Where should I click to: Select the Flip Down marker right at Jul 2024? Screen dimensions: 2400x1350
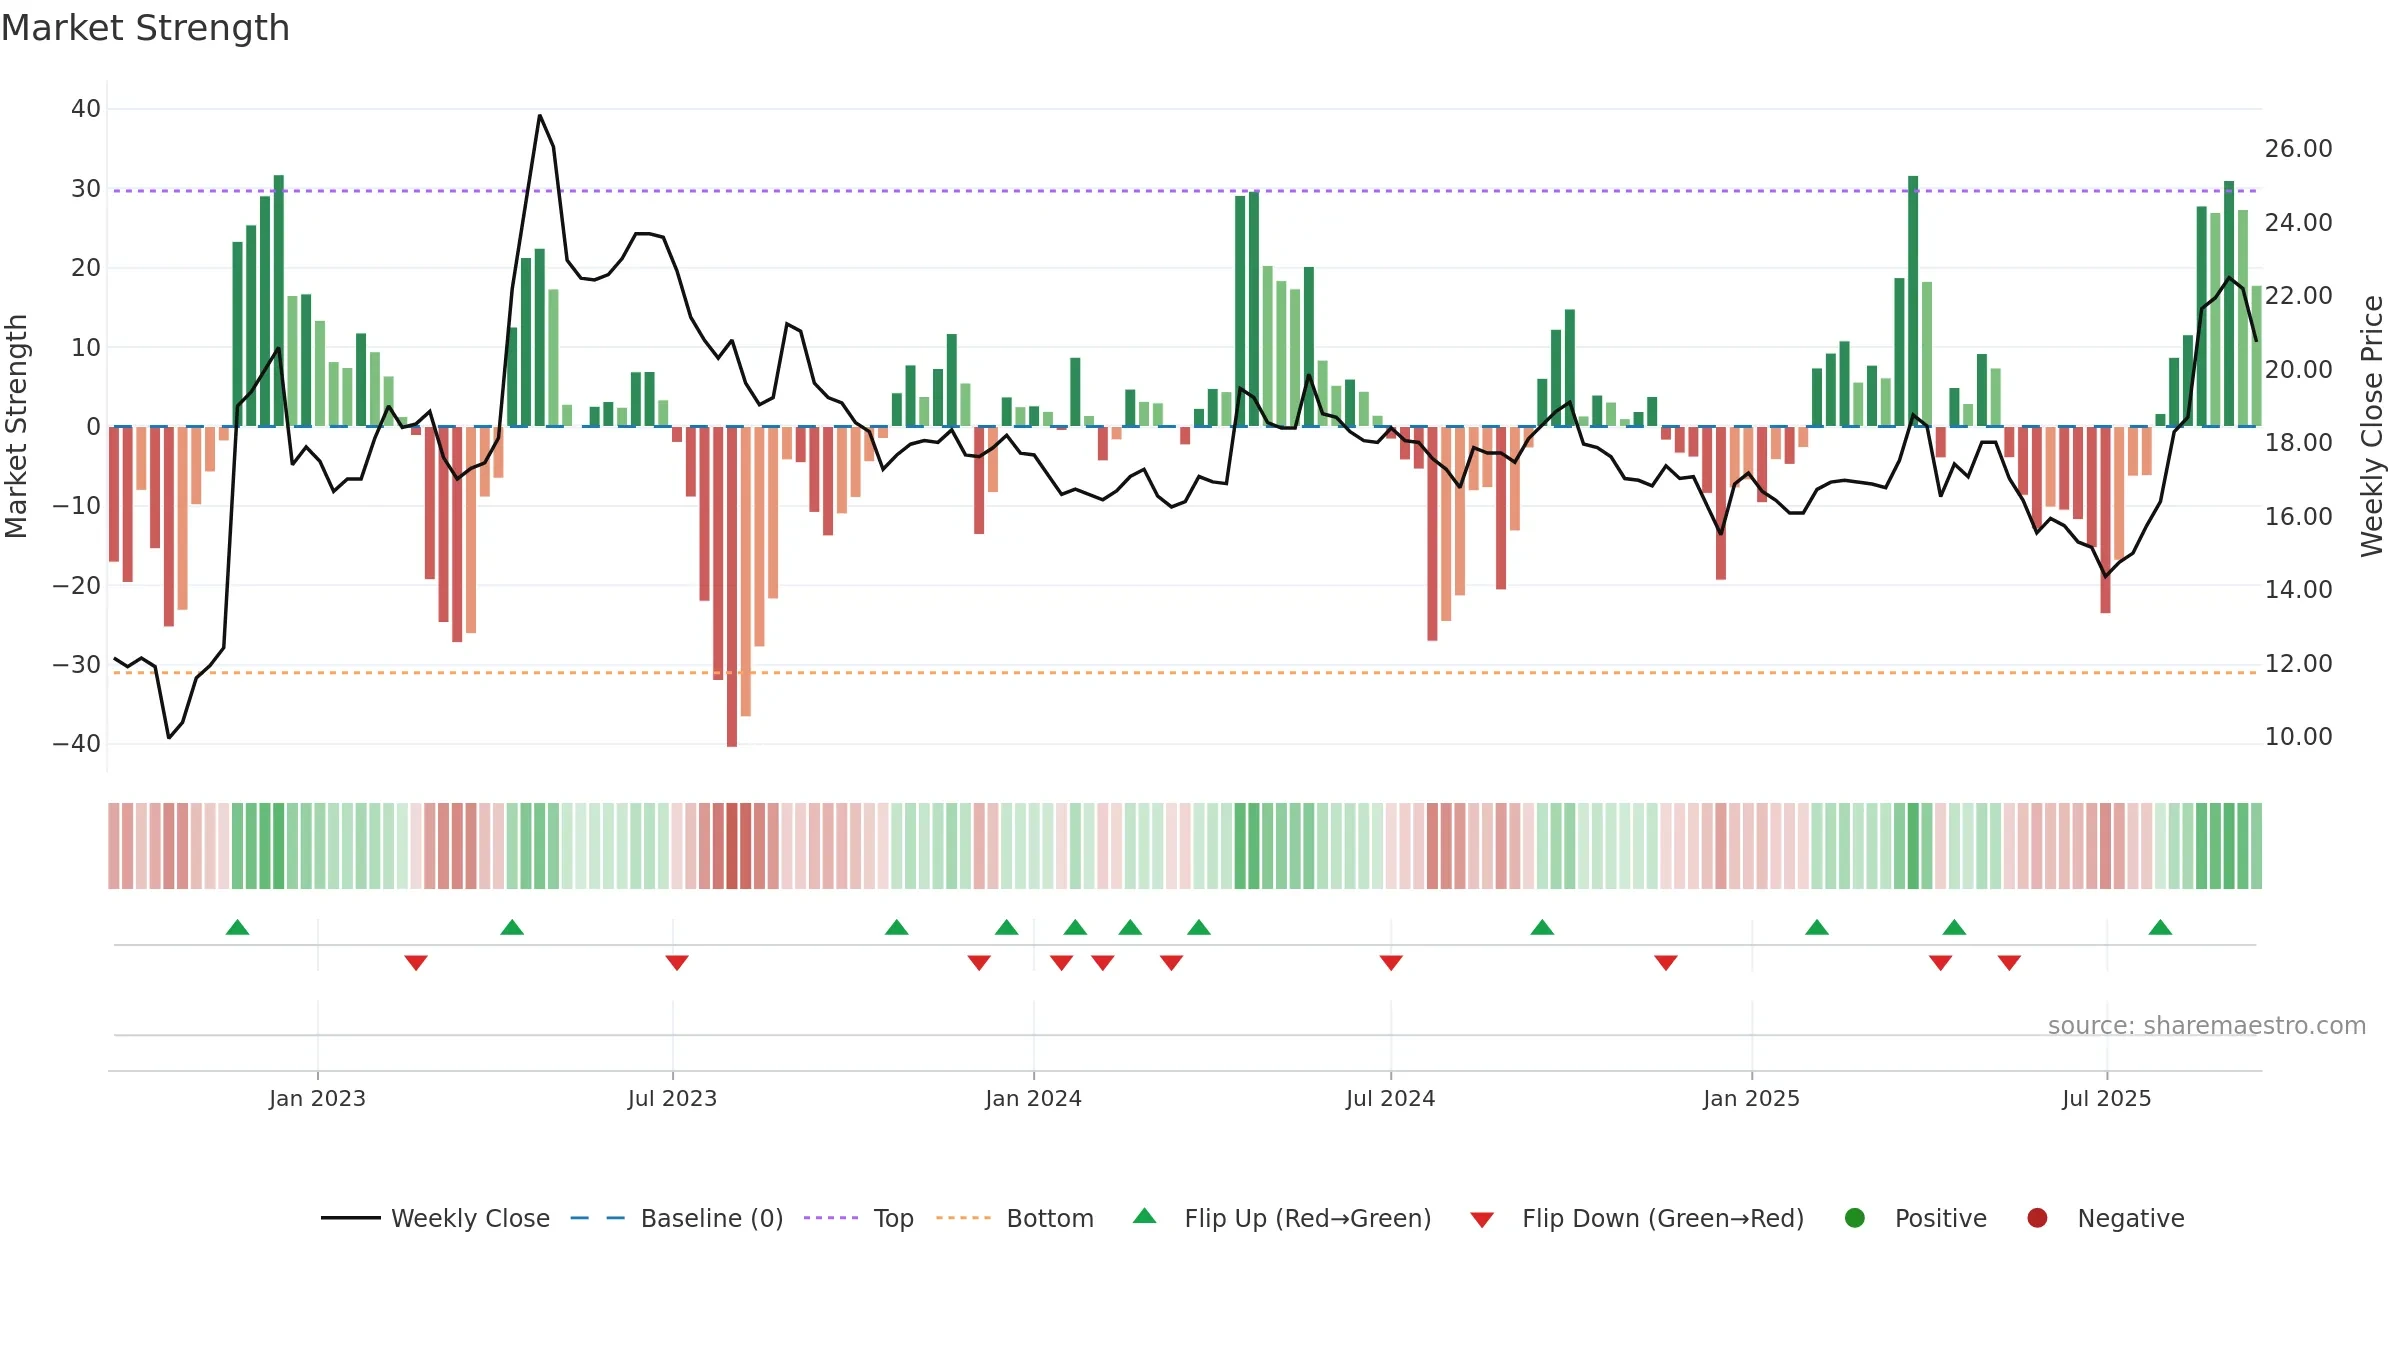coord(1391,962)
